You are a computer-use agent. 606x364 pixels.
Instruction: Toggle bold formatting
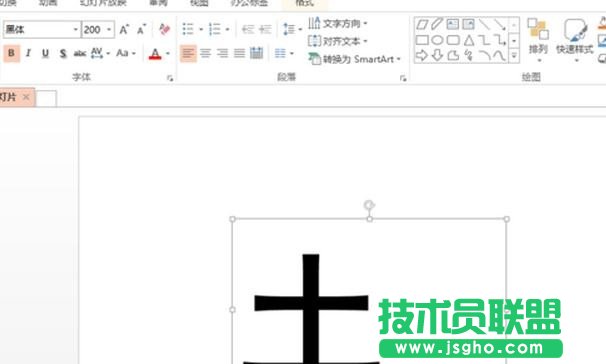click(12, 53)
